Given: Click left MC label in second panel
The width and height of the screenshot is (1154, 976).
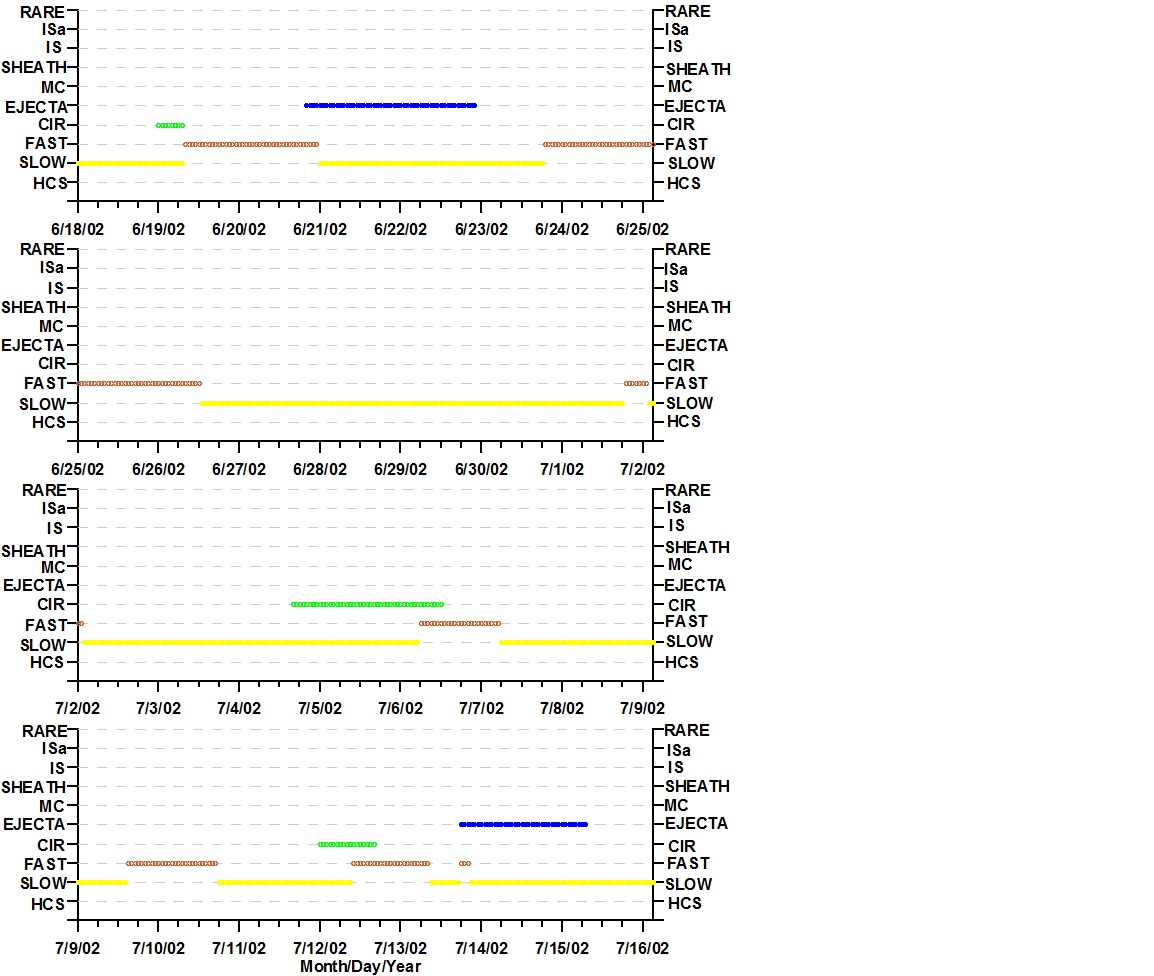Looking at the screenshot, I should point(52,327).
